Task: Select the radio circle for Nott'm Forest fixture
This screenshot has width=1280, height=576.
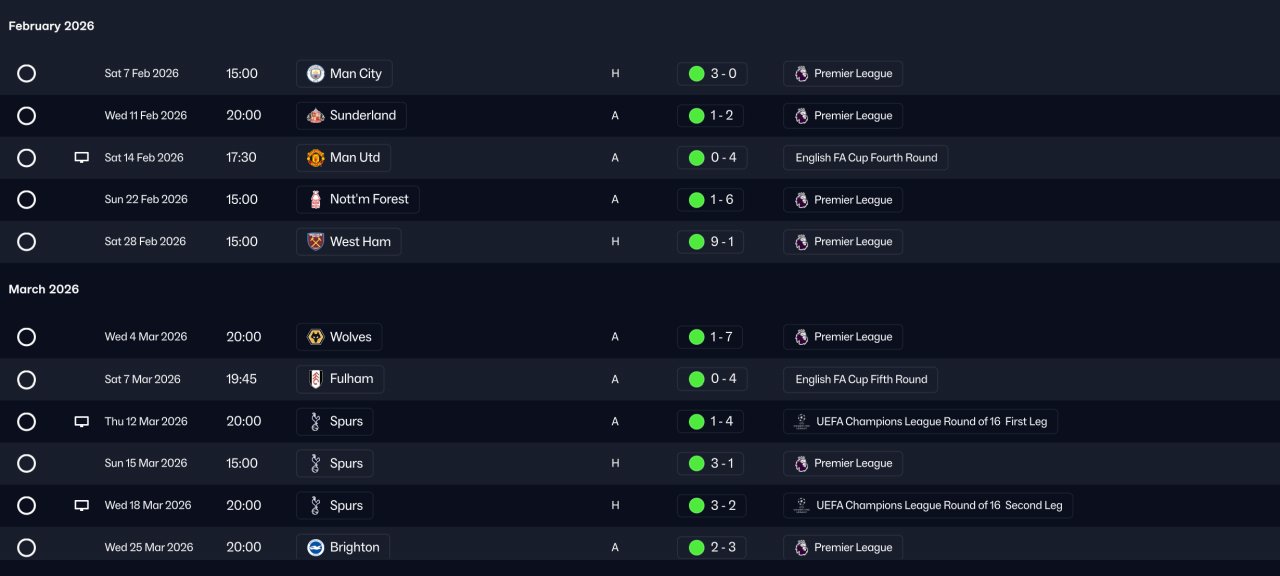Action: point(27,200)
